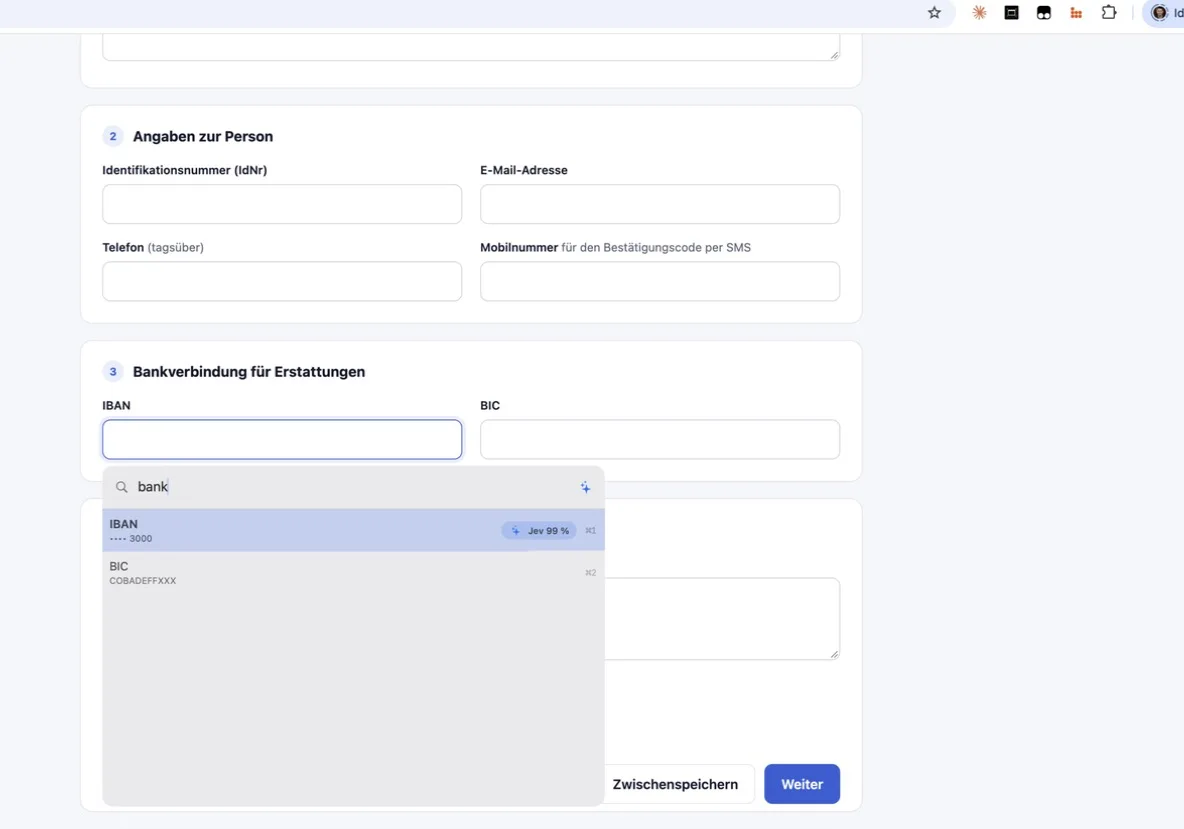Open the orange dotted grid extension

click(x=1076, y=12)
